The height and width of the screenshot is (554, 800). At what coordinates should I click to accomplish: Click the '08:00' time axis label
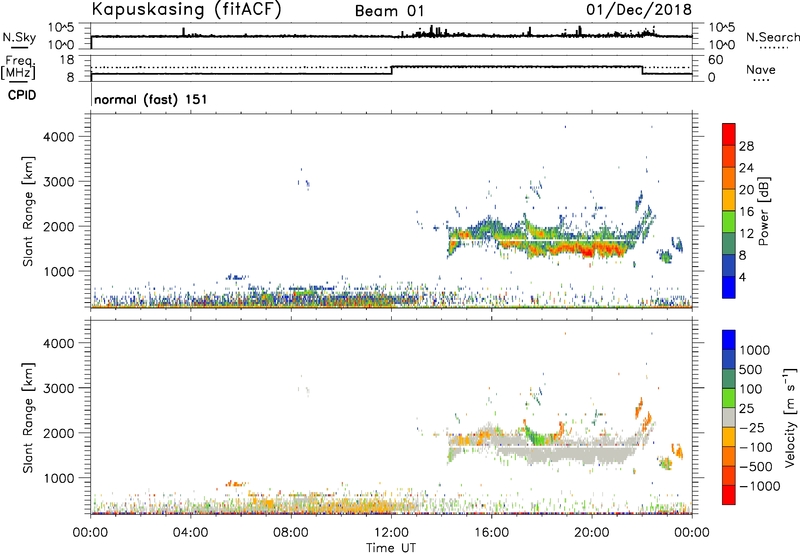pyautogui.click(x=291, y=533)
